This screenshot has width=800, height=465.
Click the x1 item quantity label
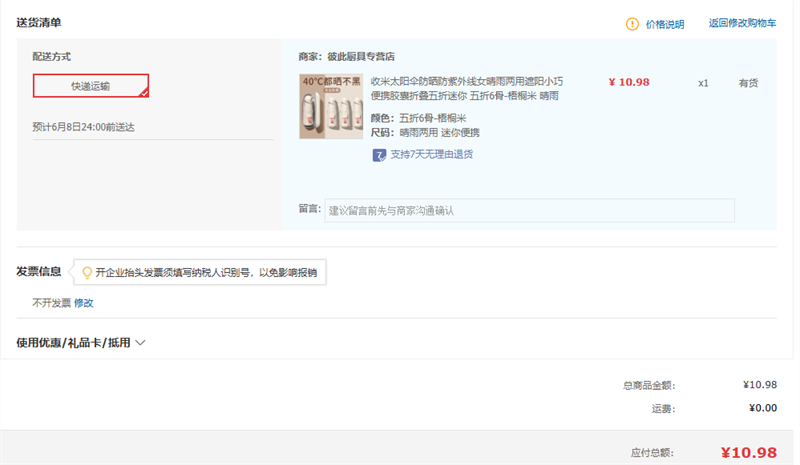(703, 83)
